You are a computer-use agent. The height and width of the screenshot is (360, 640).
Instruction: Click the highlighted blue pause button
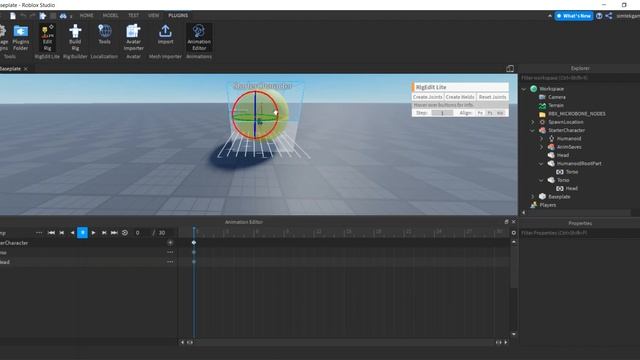pos(82,233)
